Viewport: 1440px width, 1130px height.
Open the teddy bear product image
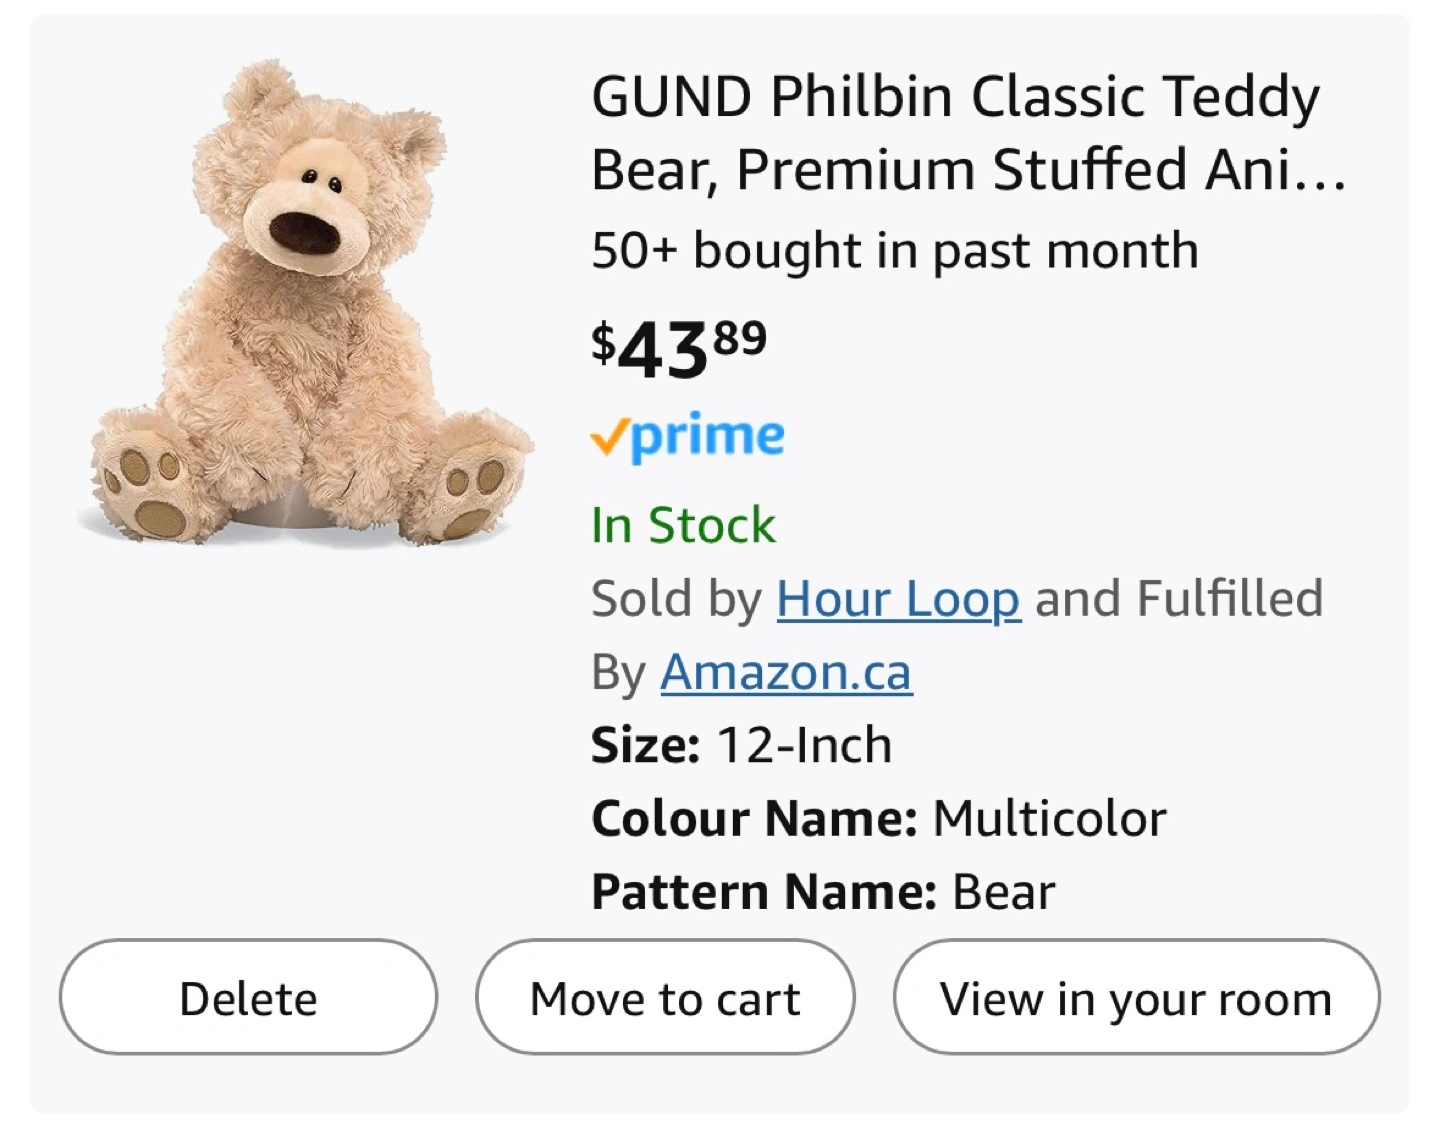(305, 303)
